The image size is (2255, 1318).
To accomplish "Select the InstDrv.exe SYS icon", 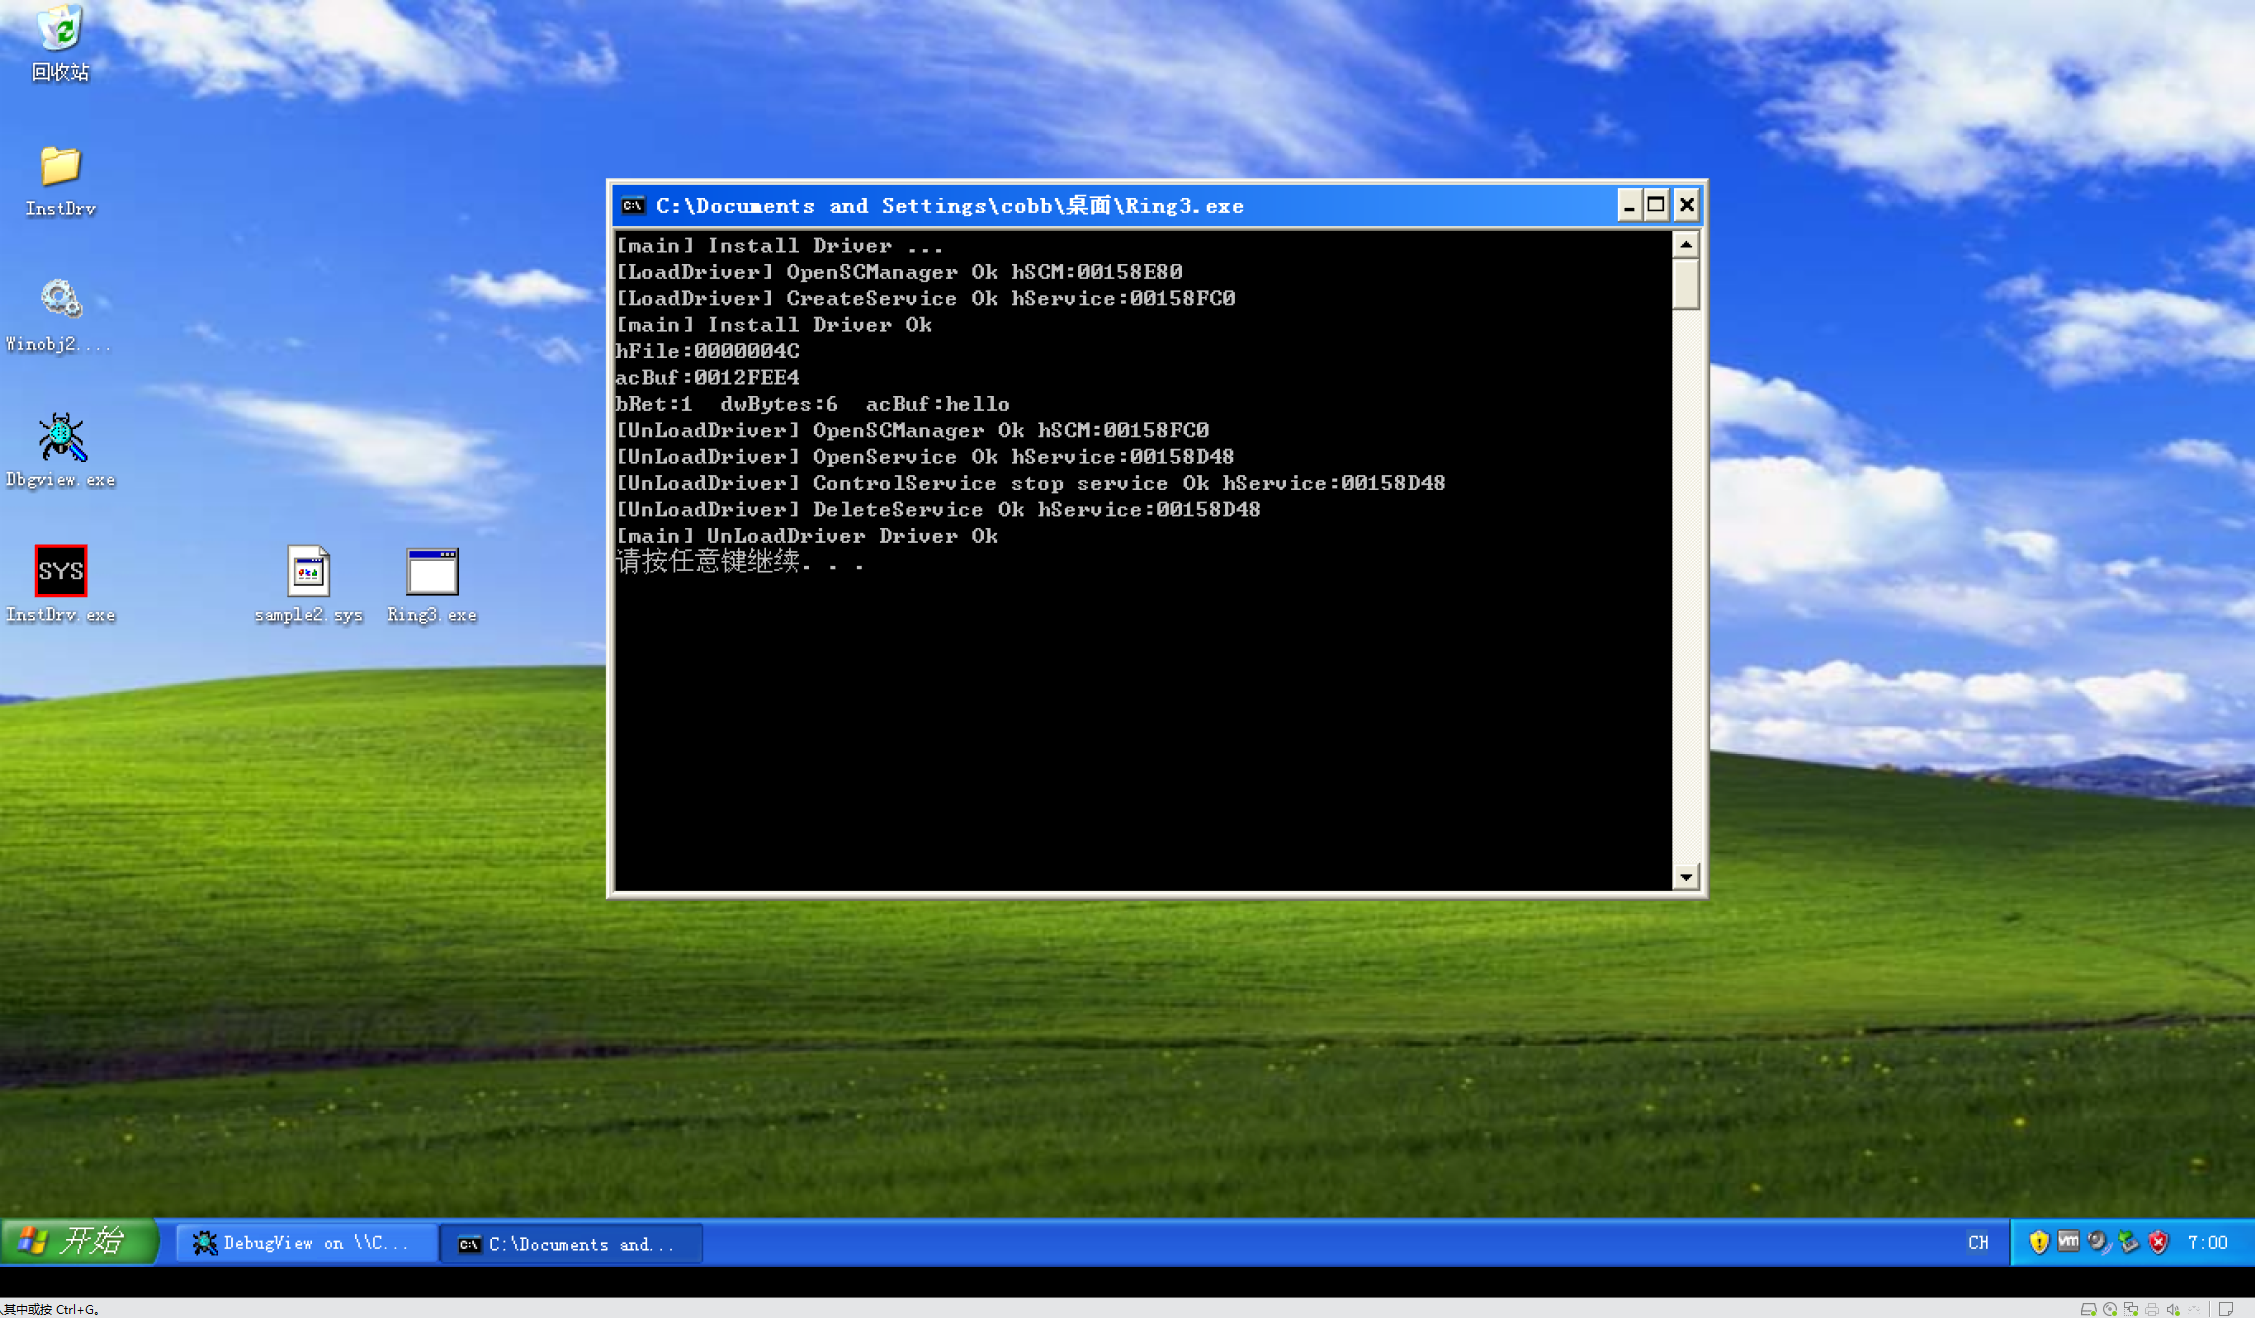I will (x=60, y=571).
